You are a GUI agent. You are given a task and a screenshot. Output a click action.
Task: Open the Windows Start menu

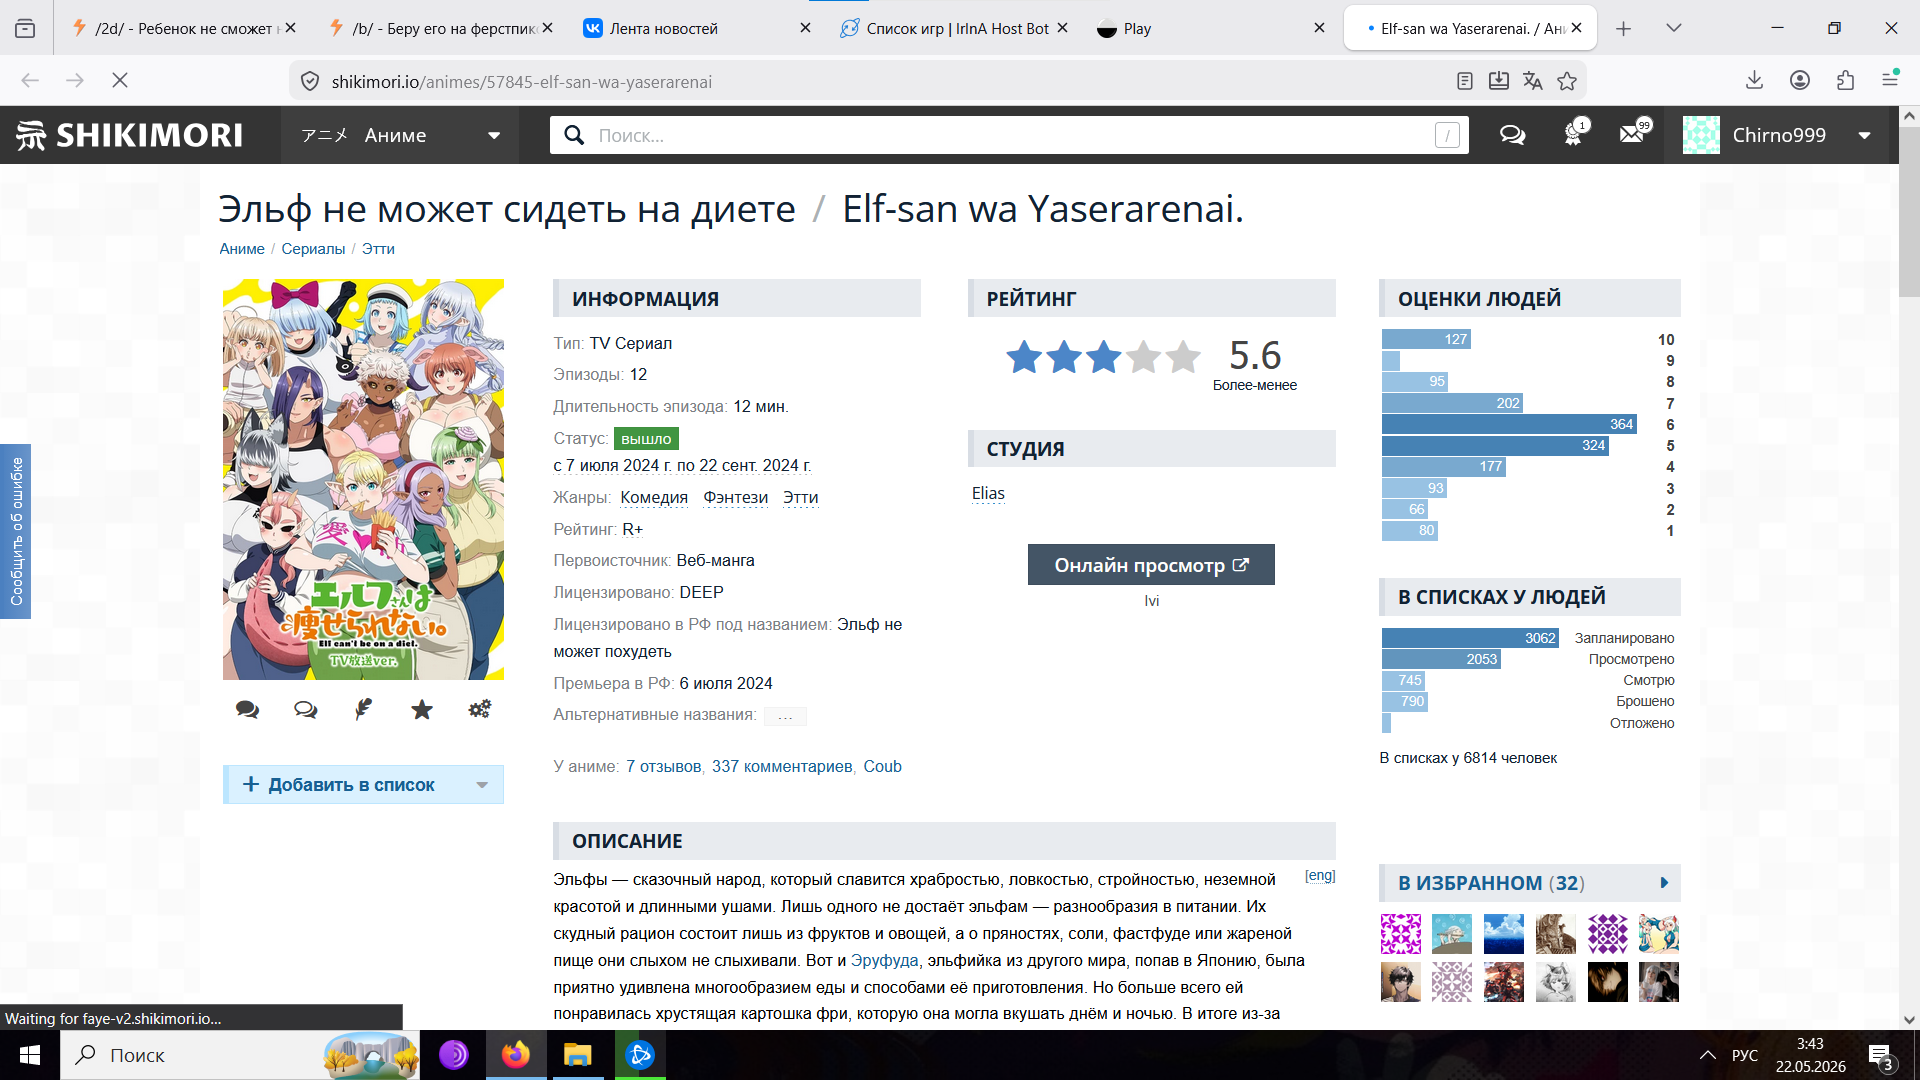click(x=30, y=1055)
